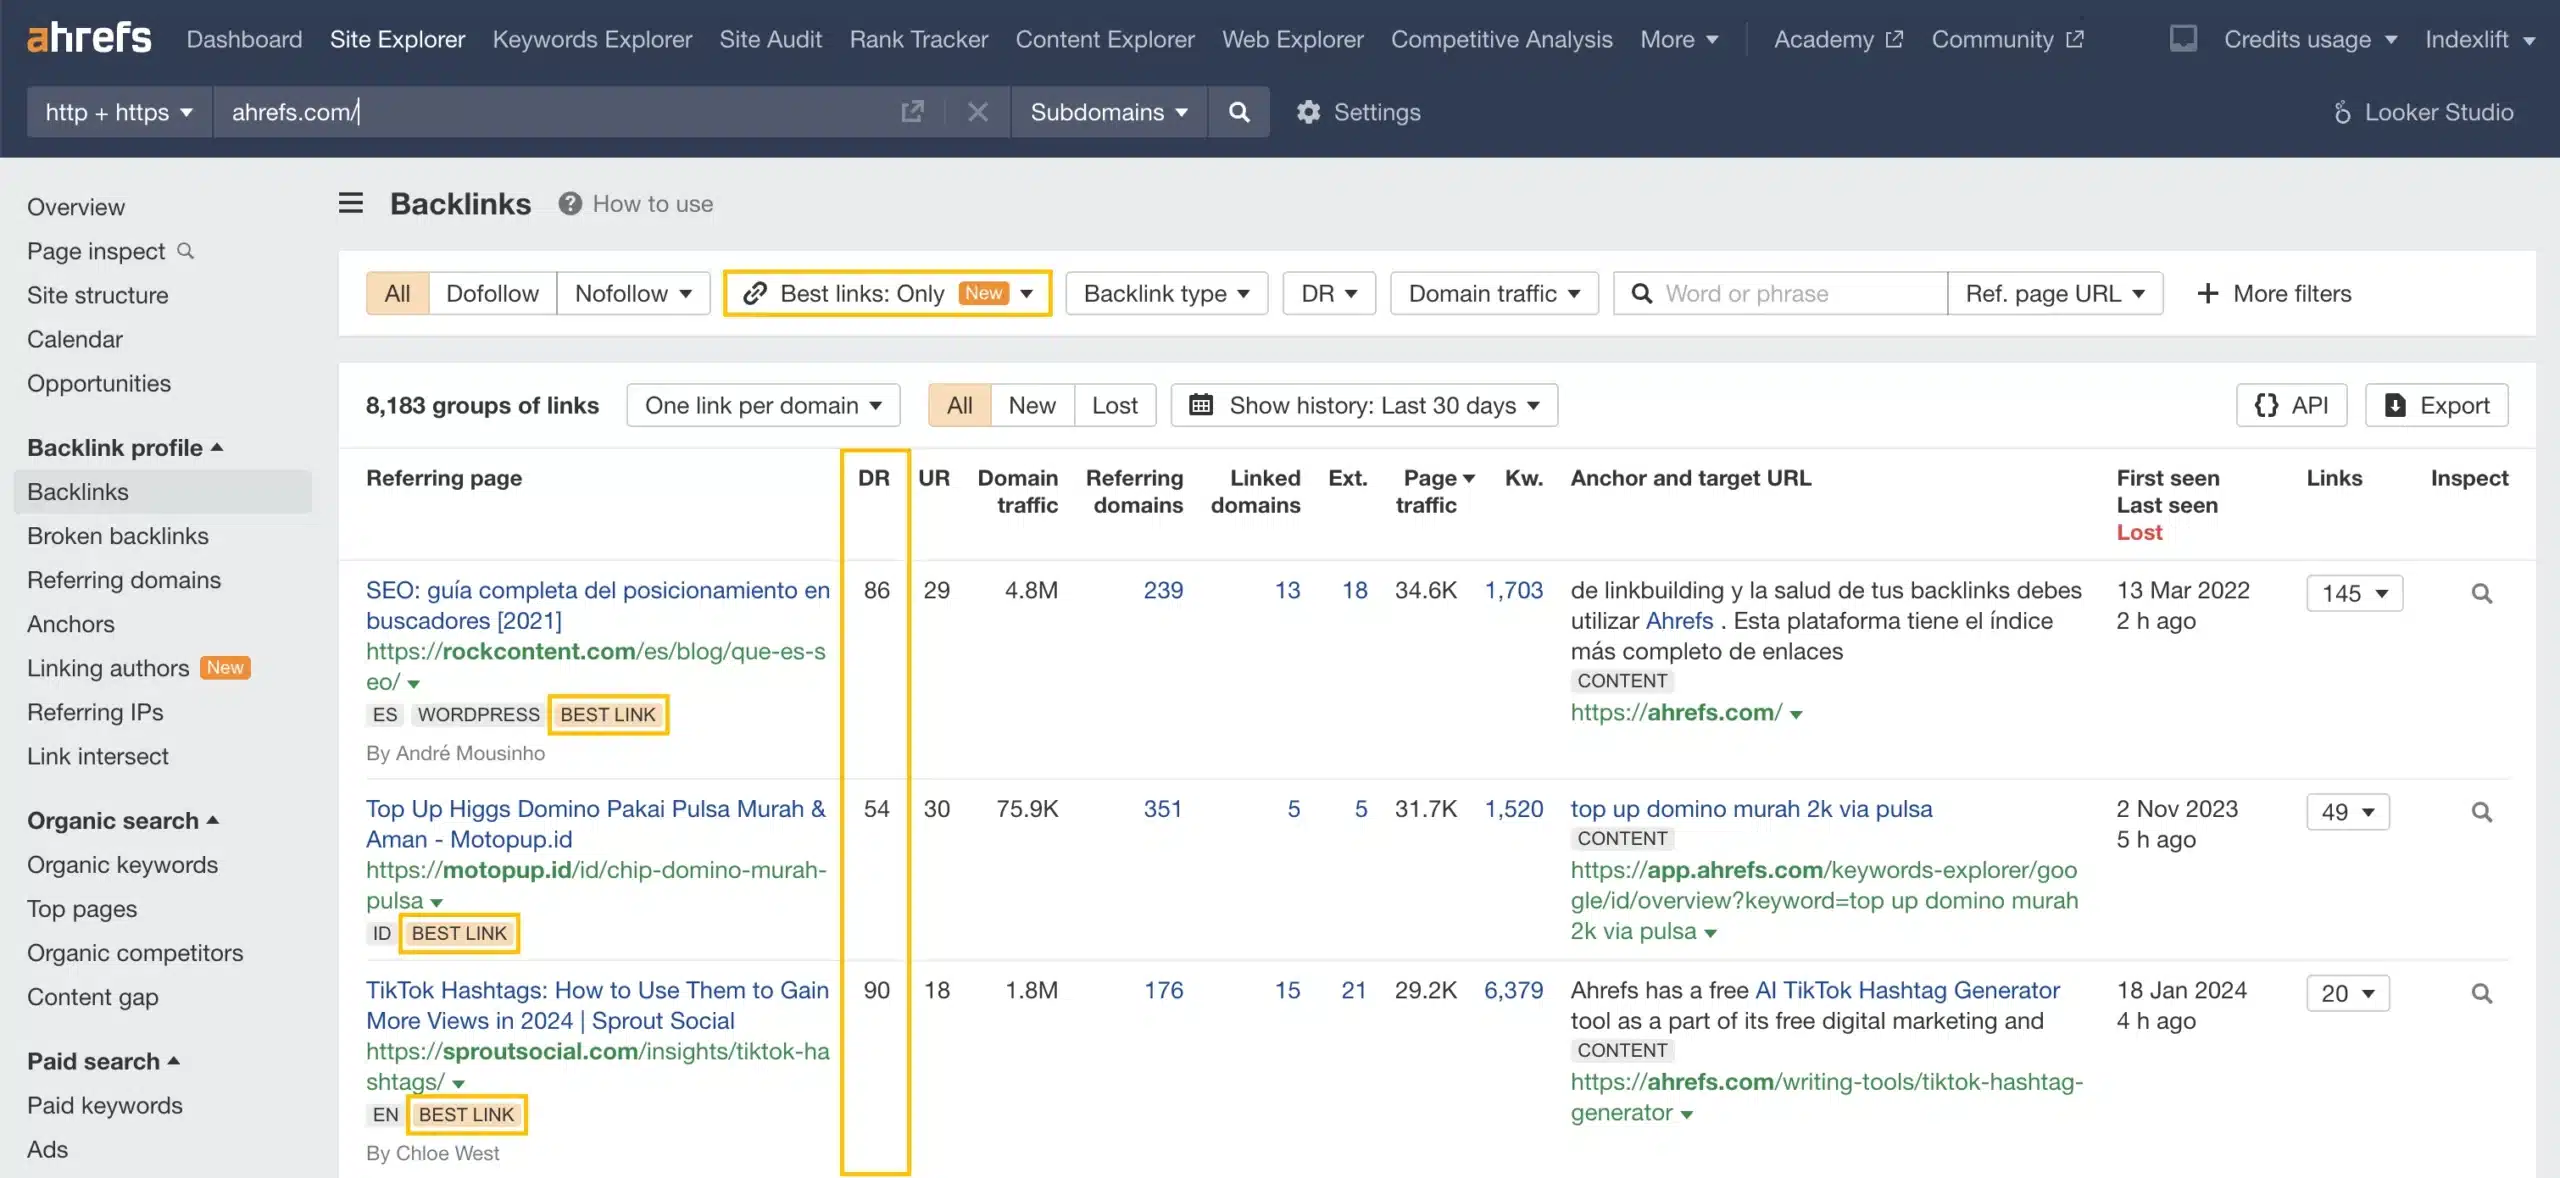
Task: Open Looker Studio
Action: (2422, 112)
